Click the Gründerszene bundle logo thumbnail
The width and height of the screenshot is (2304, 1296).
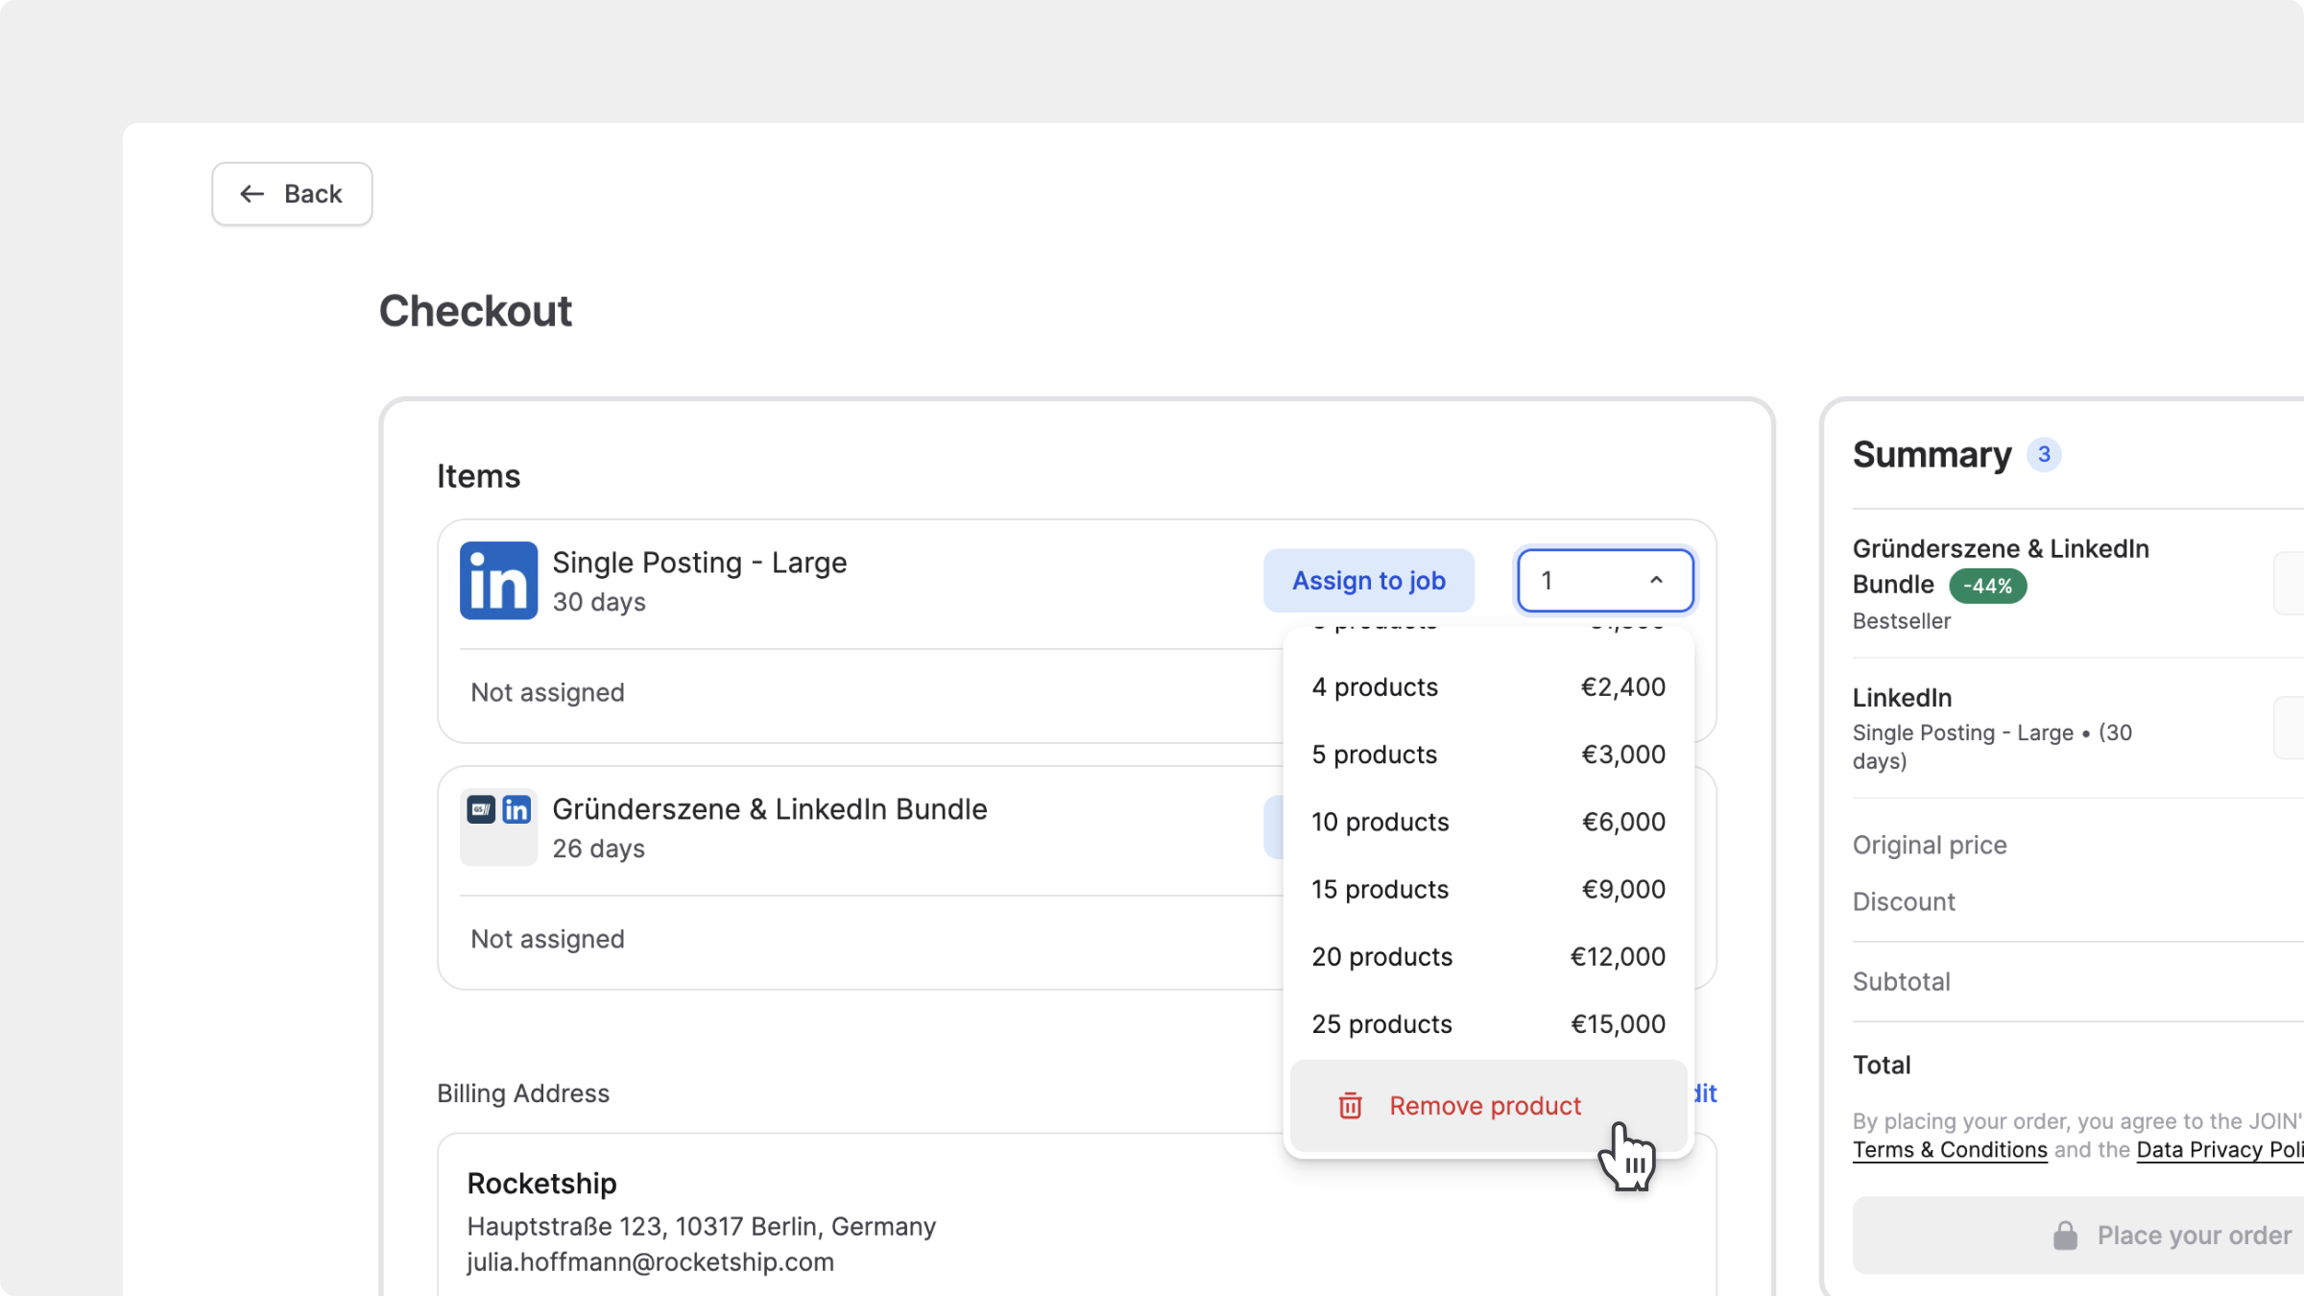pyautogui.click(x=498, y=826)
